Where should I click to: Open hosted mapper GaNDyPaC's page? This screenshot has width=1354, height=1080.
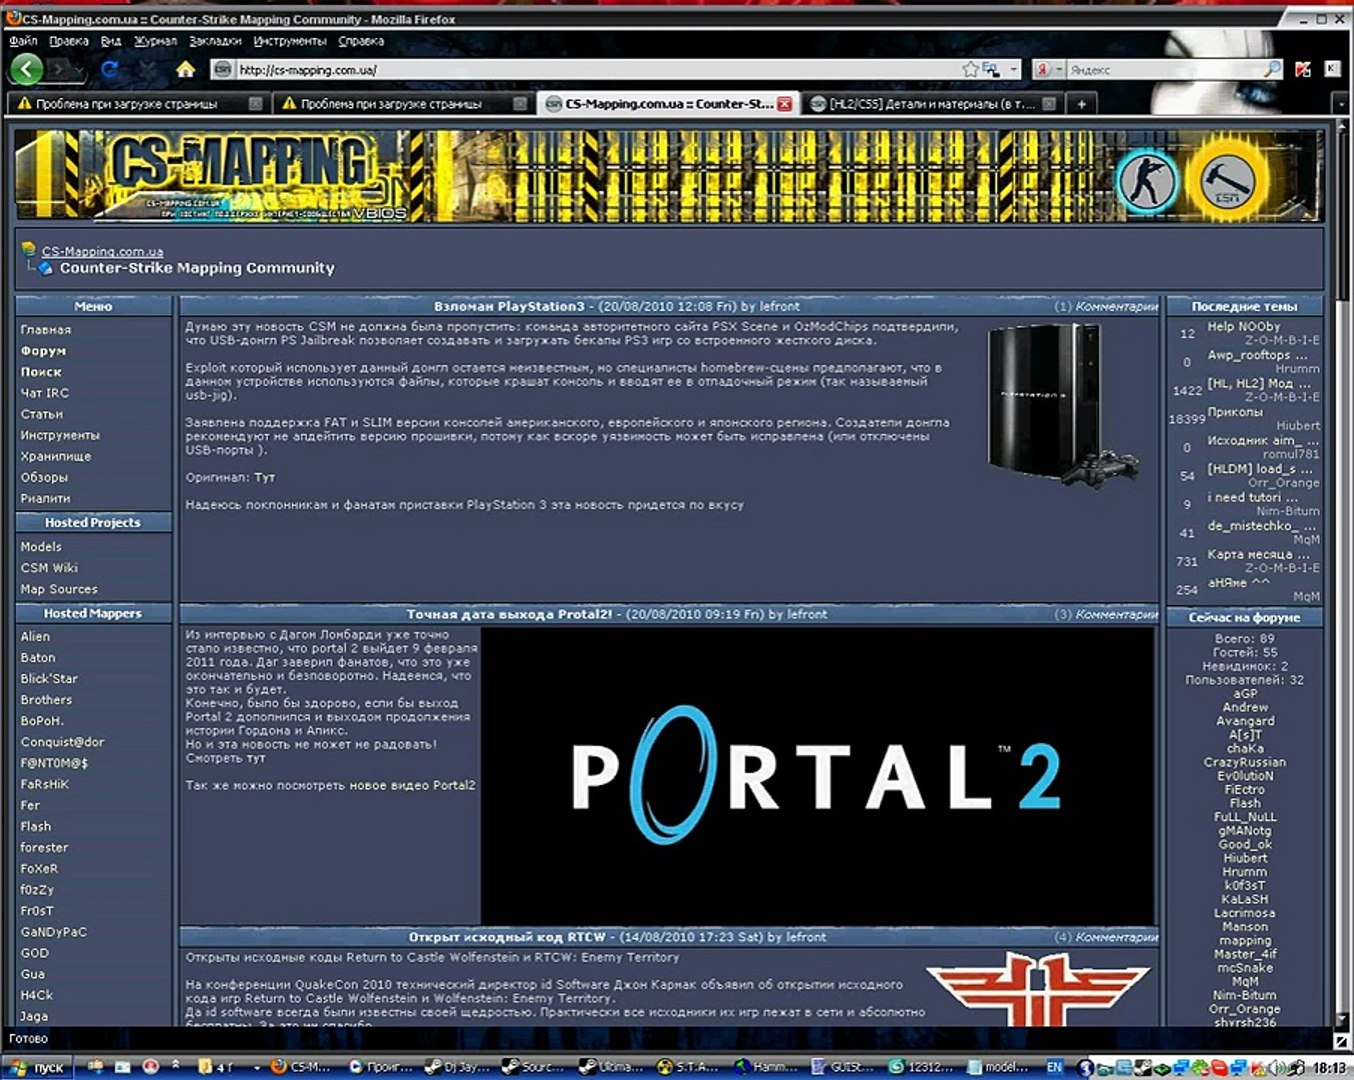54,932
